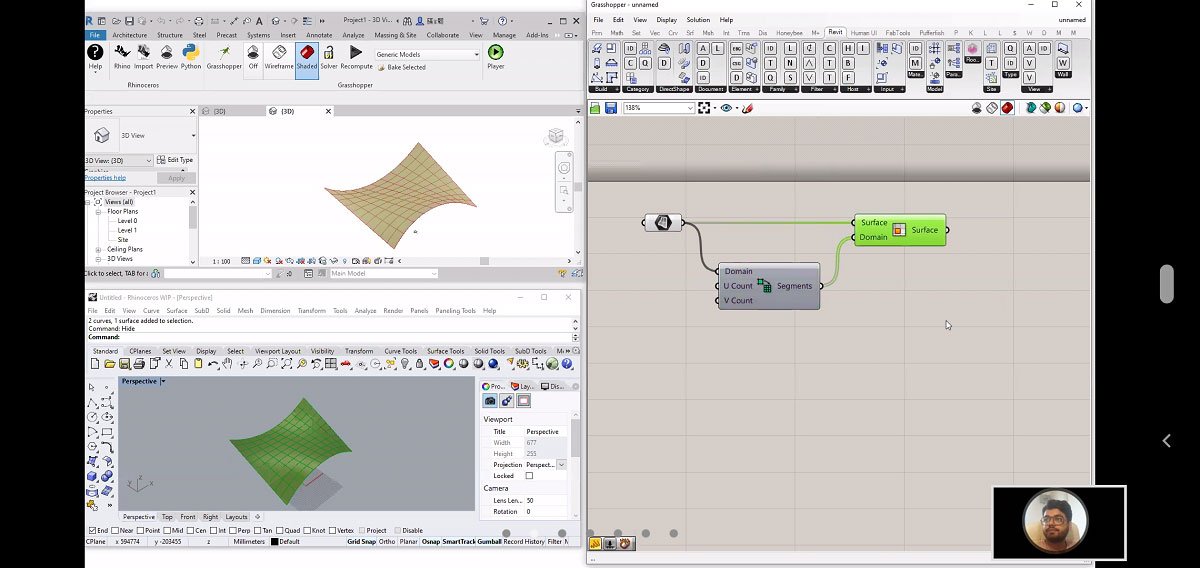Open the Surface menu in Rhino
Screen dimensions: 1200x568
[177, 311]
